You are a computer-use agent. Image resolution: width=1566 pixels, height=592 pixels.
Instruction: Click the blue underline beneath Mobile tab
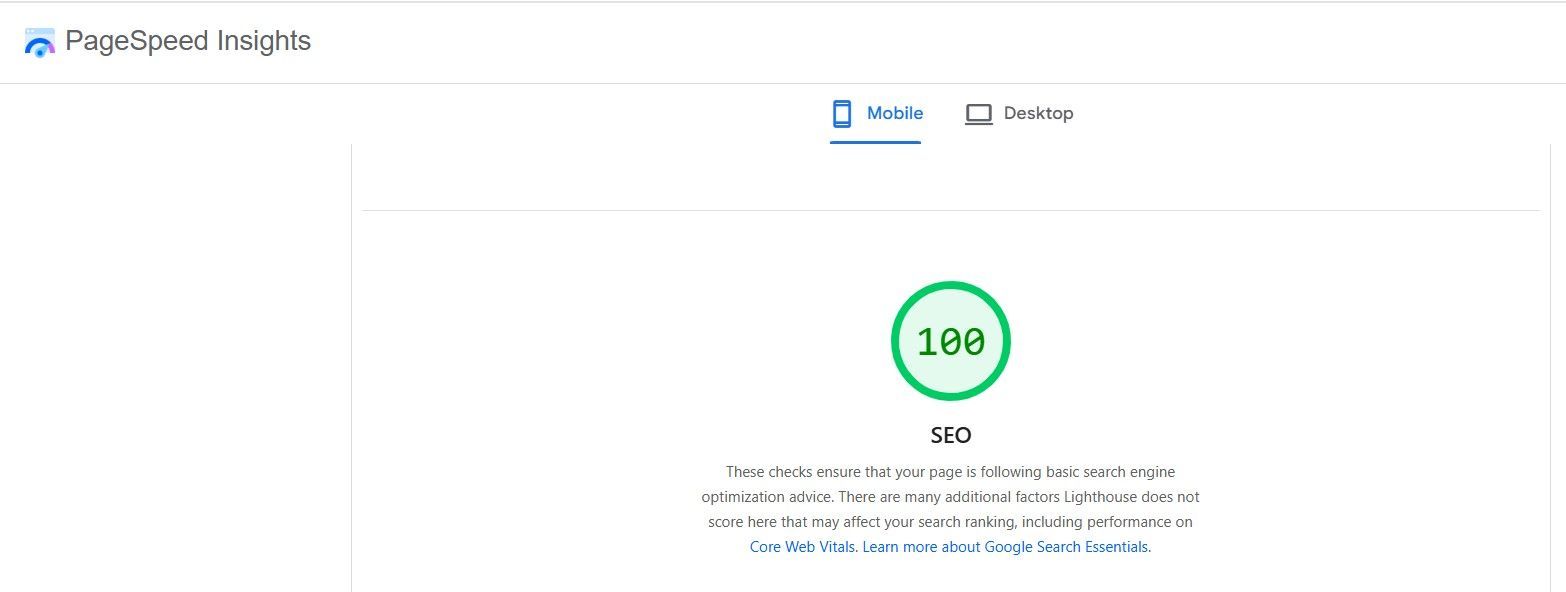875,142
